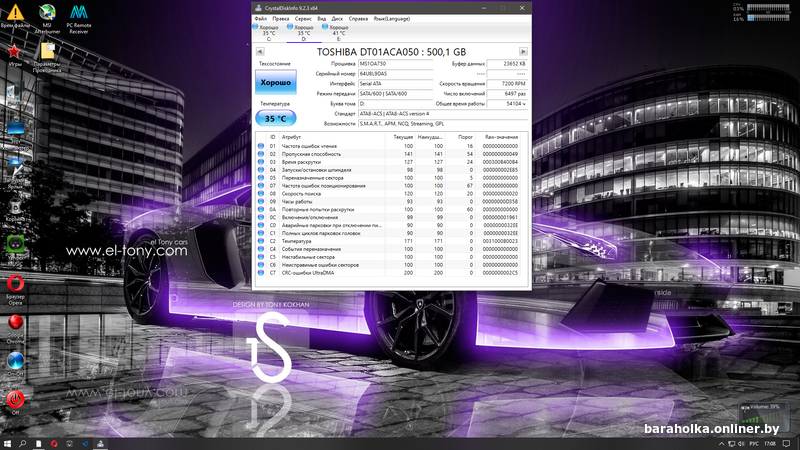This screenshot has height=450, width=800.
Task: Select the Переназначенные сектора row
Action: click(x=391, y=178)
